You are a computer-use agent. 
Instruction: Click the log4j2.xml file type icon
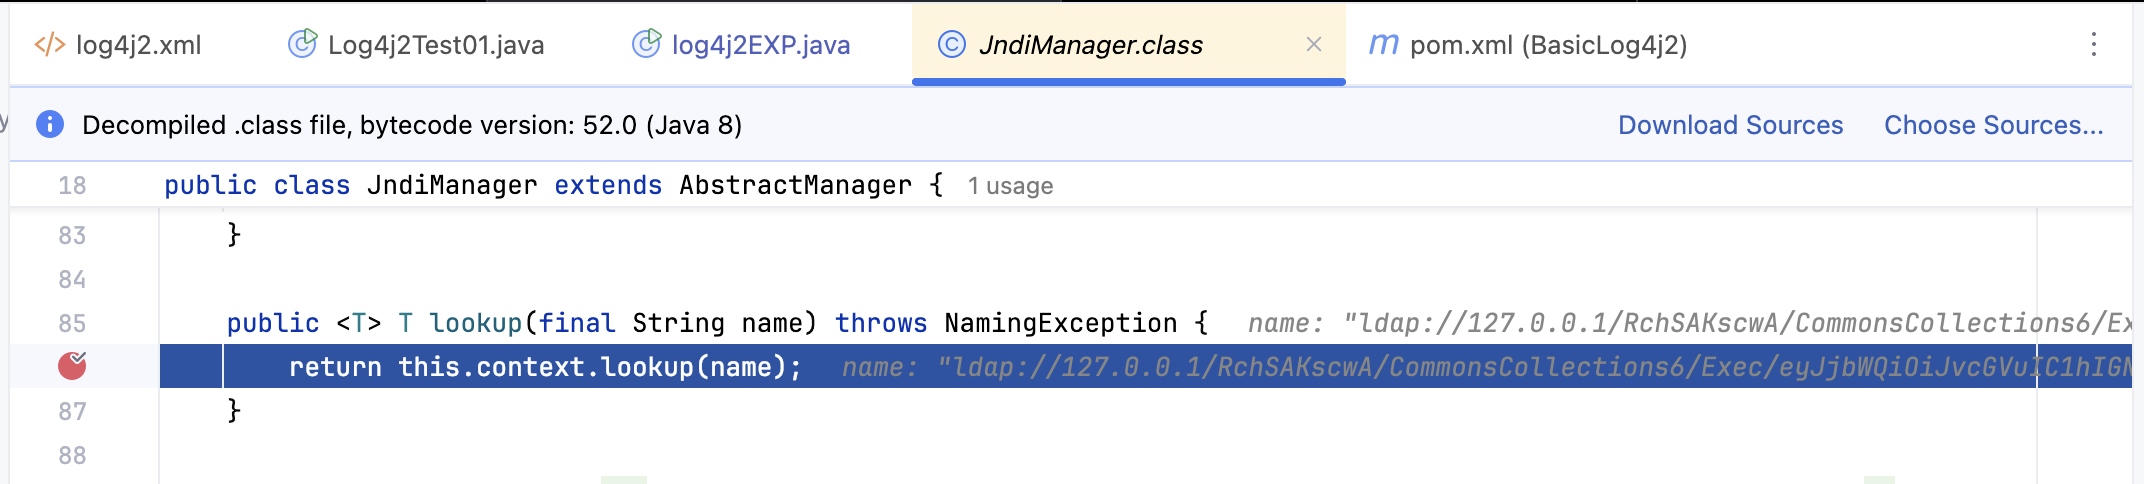pos(50,45)
